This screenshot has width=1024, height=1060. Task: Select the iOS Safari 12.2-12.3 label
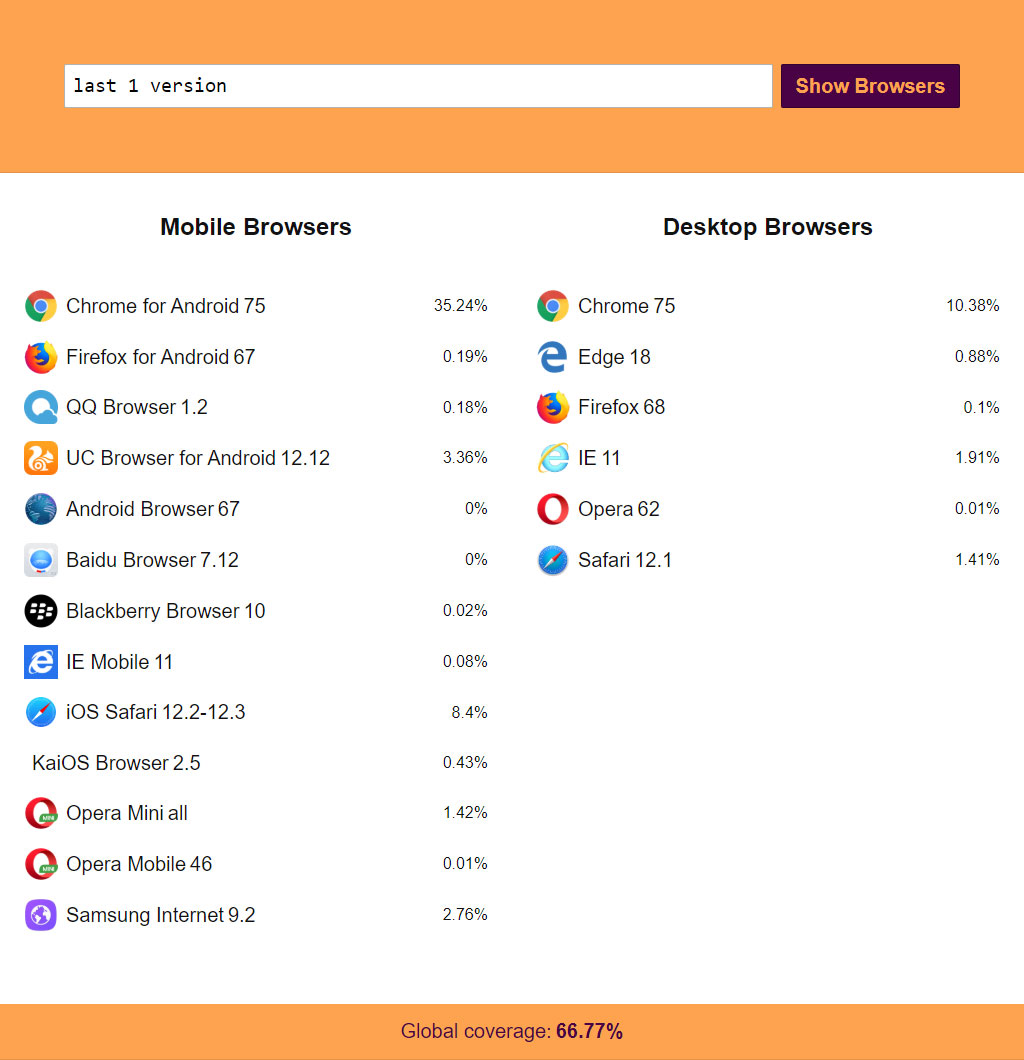coord(155,713)
